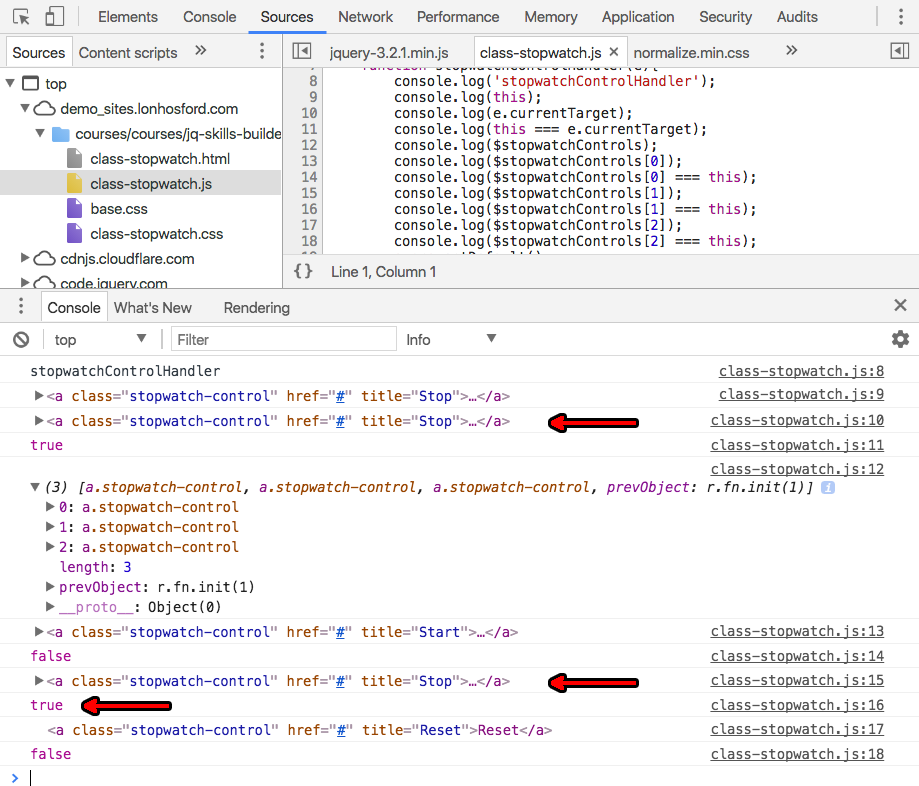
Task: Follow the class-stopwatch.js:12 source link
Action: pyautogui.click(x=797, y=469)
